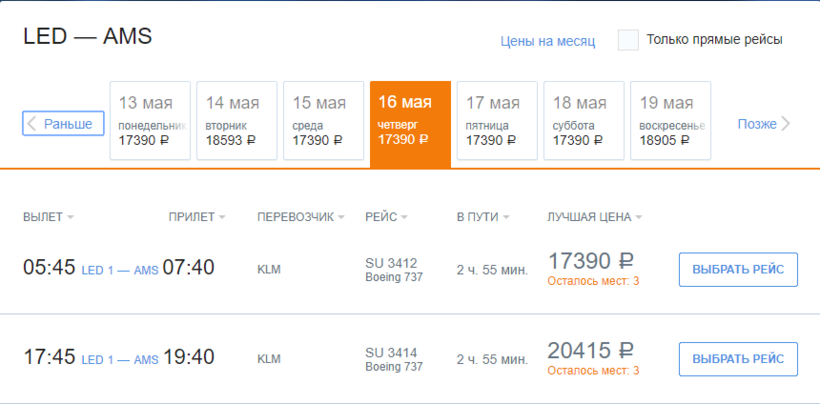Go to earlier dates with 'Раньше'
This screenshot has height=404, width=820.
click(x=63, y=123)
